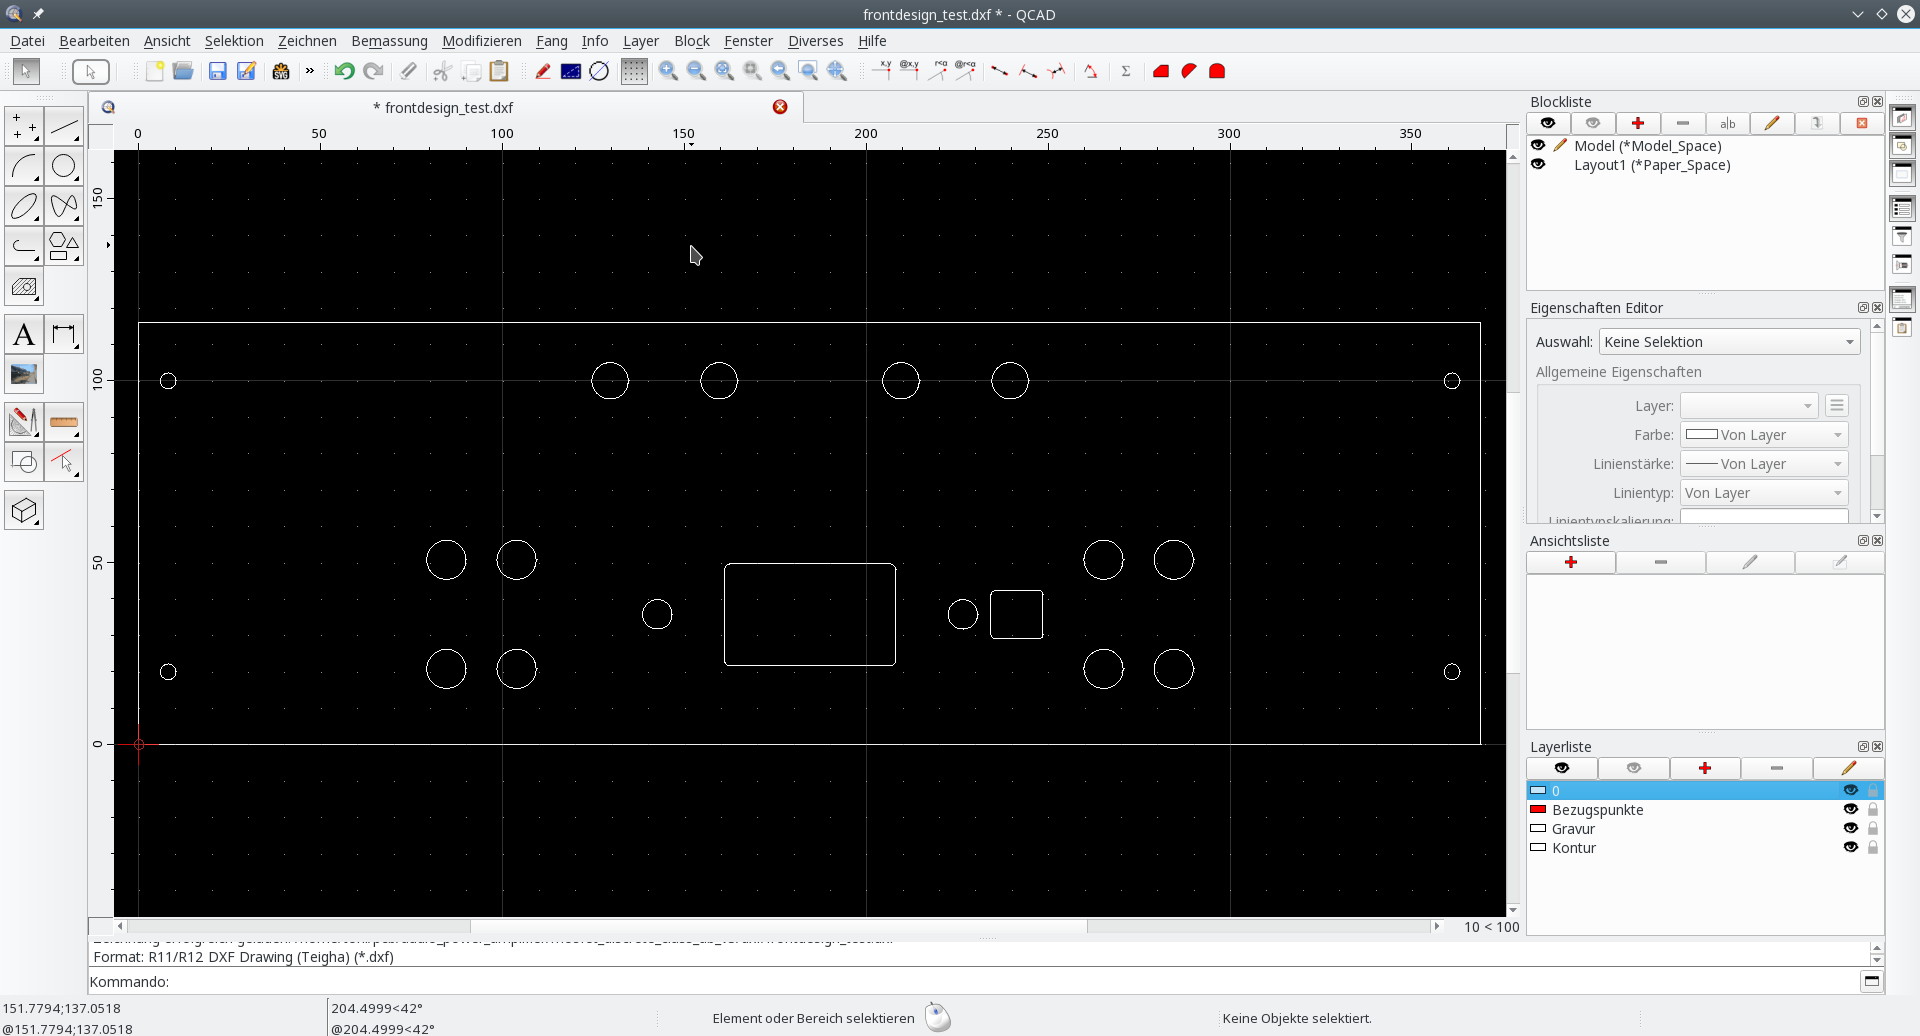
Task: Click Save As icon with pencil
Action: [246, 71]
